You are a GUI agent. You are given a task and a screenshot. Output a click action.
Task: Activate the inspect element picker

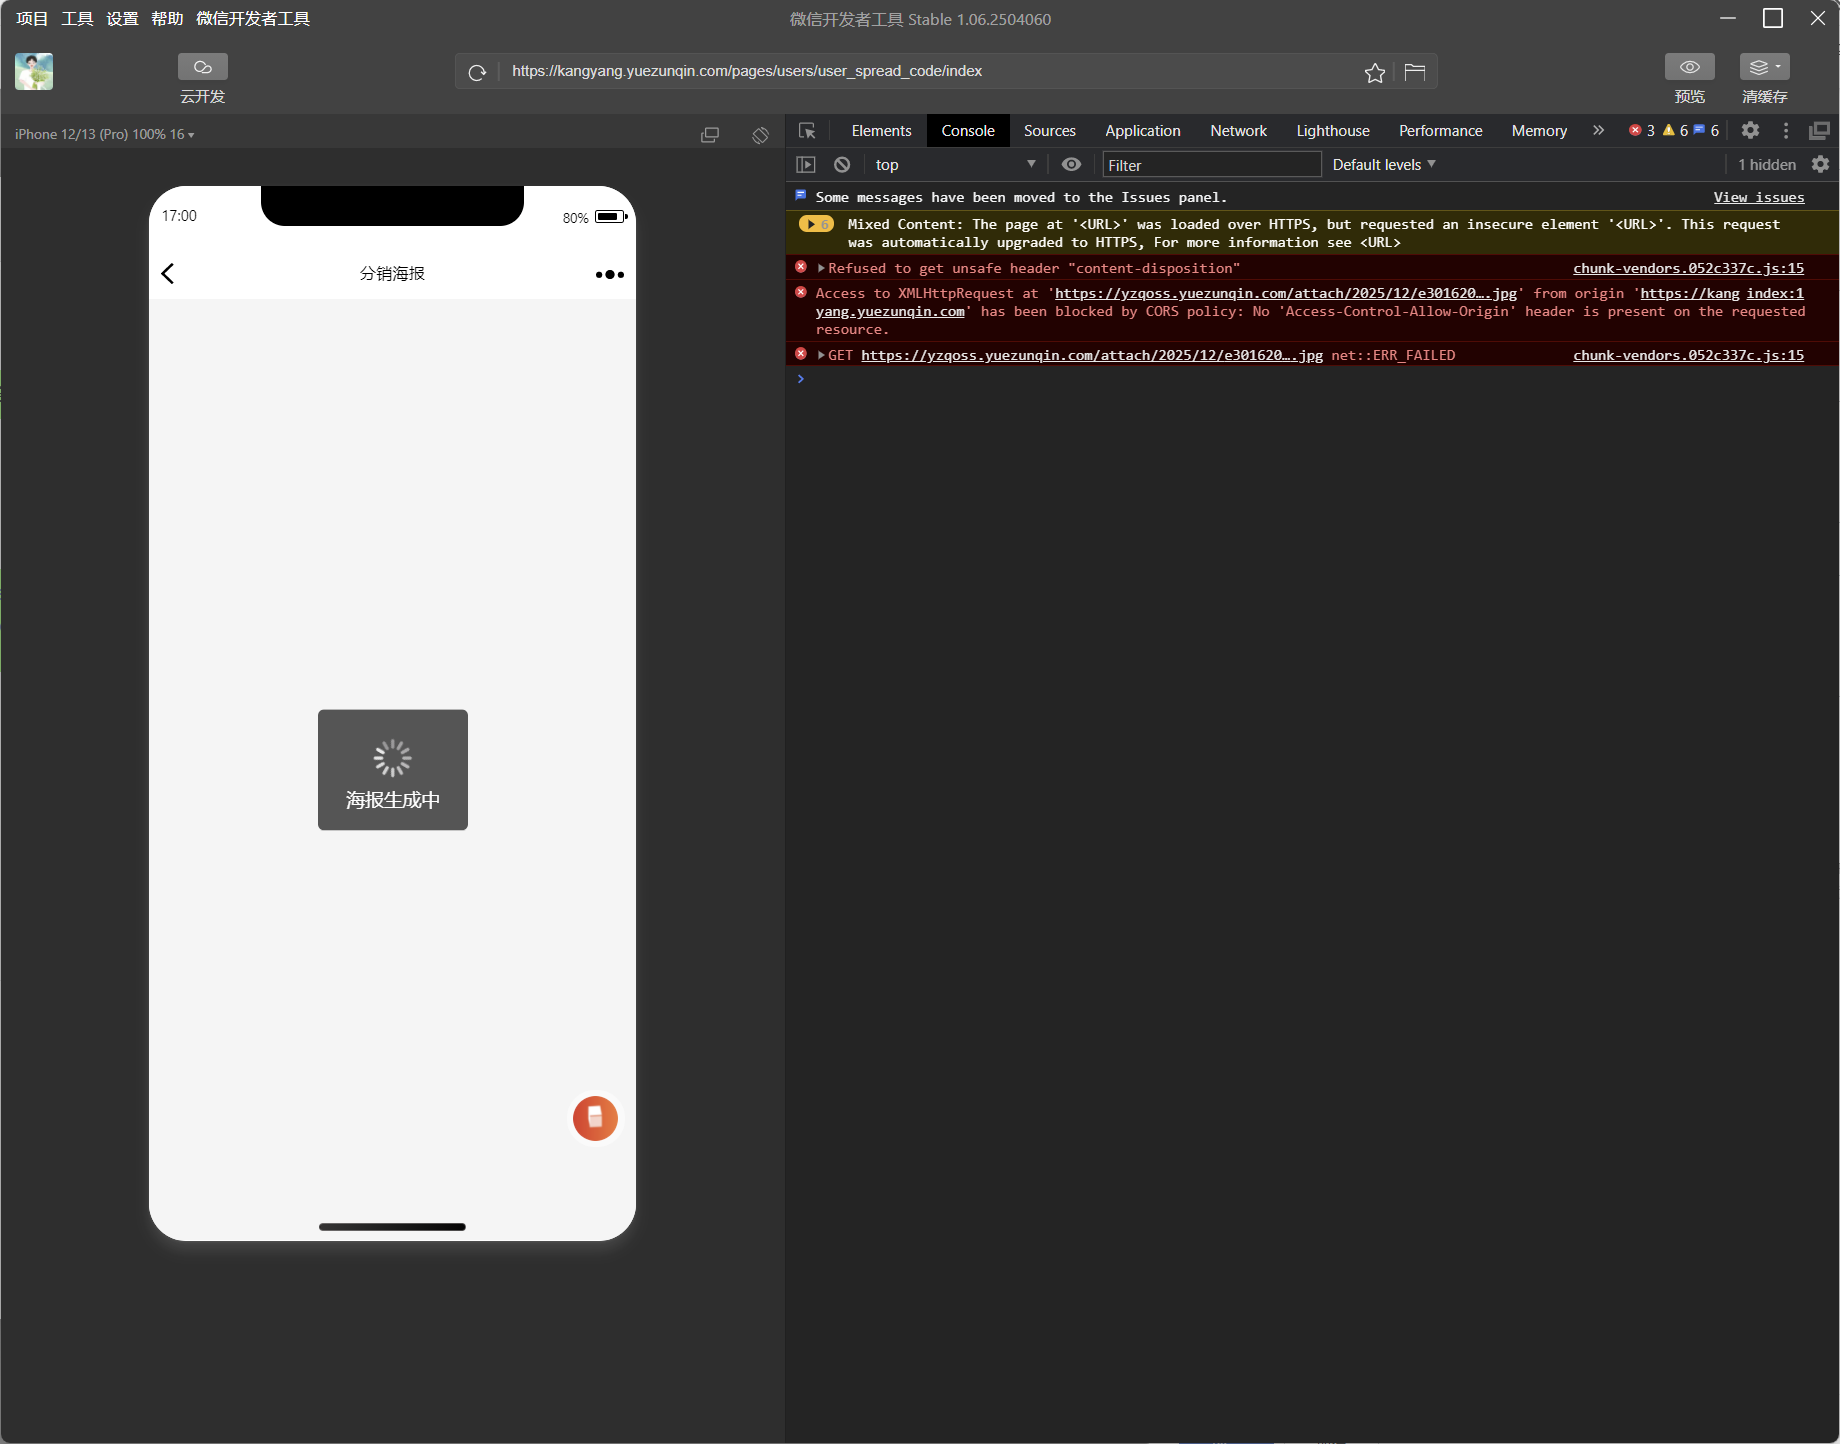[x=807, y=131]
